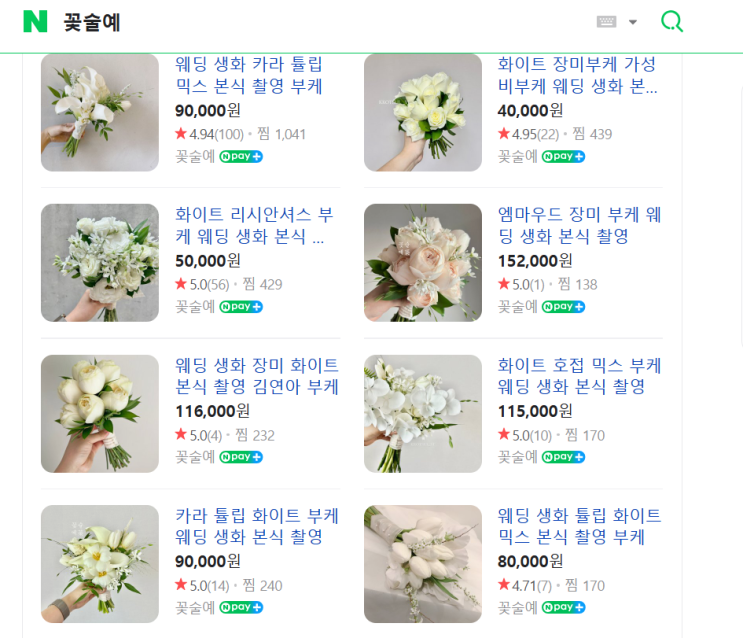The width and height of the screenshot is (743, 638).
Task: Click the 80,000원 tulip bouquet thumbnail
Action: (423, 564)
